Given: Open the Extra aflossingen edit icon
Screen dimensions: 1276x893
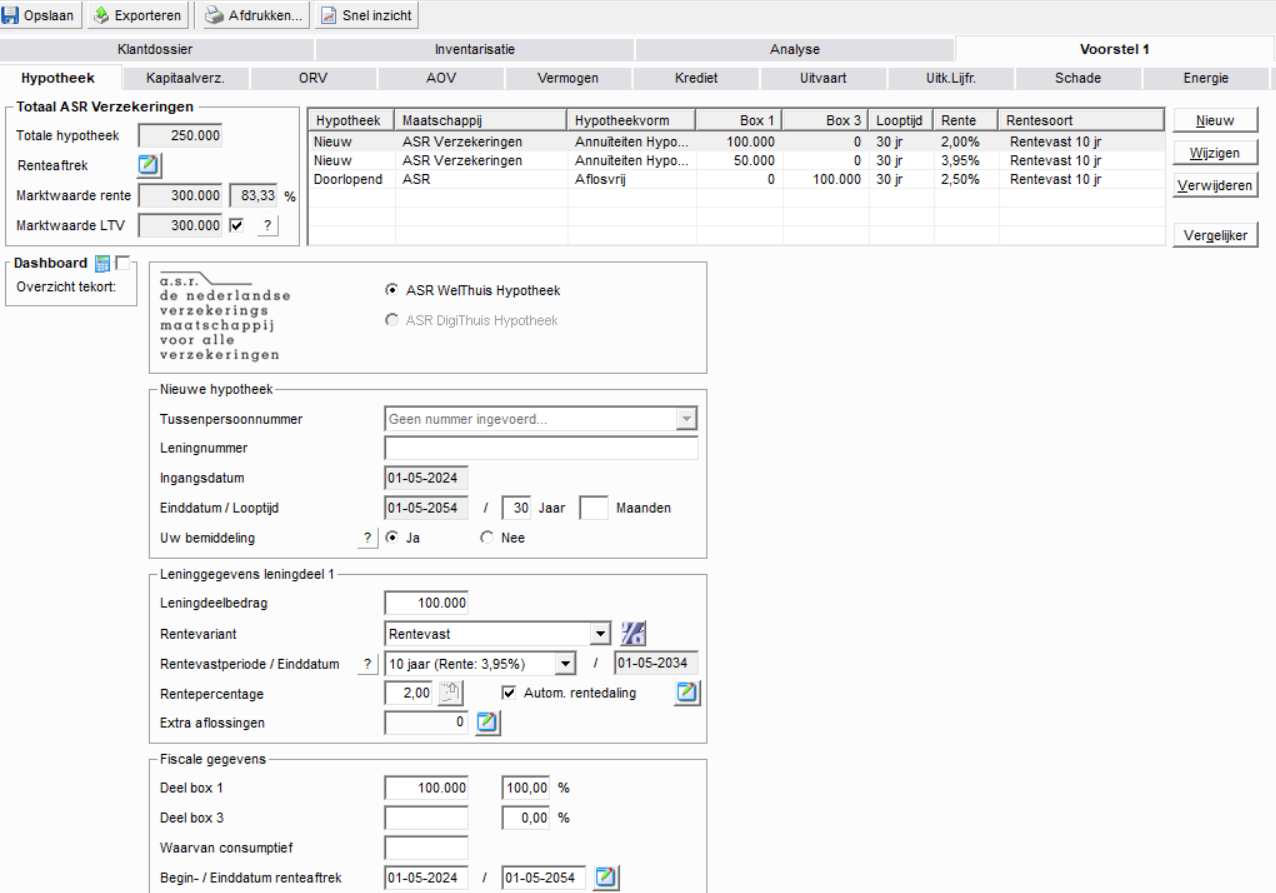Looking at the screenshot, I should [487, 722].
